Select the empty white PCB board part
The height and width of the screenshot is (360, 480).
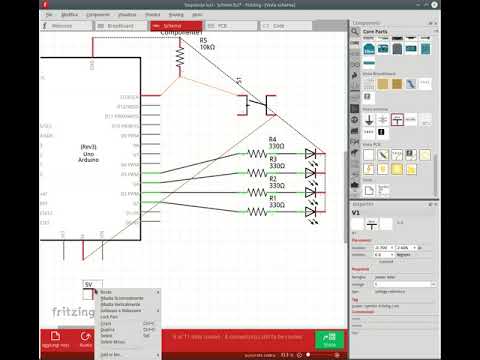click(369, 155)
